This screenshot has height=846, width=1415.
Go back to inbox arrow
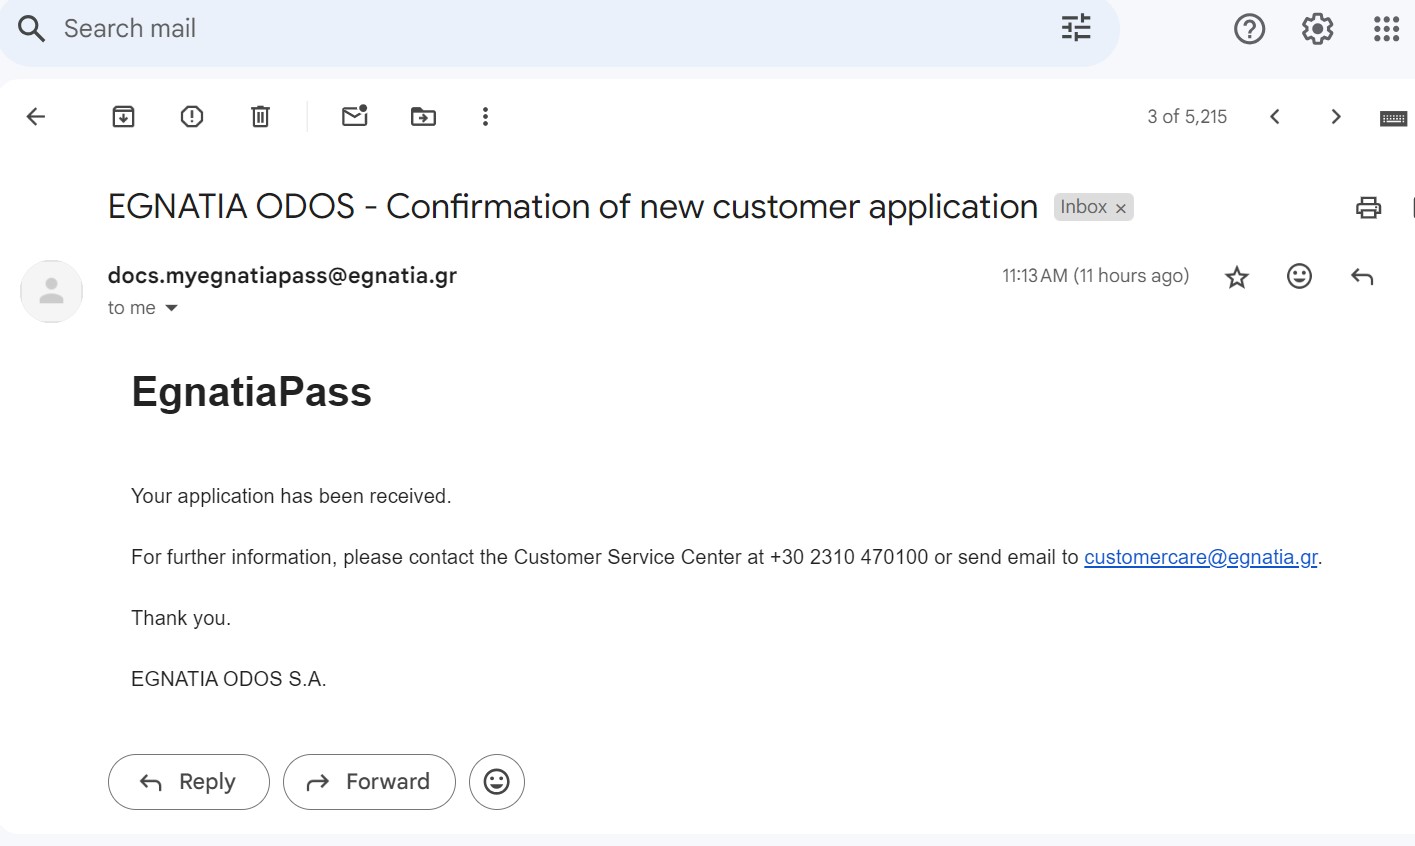(36, 117)
